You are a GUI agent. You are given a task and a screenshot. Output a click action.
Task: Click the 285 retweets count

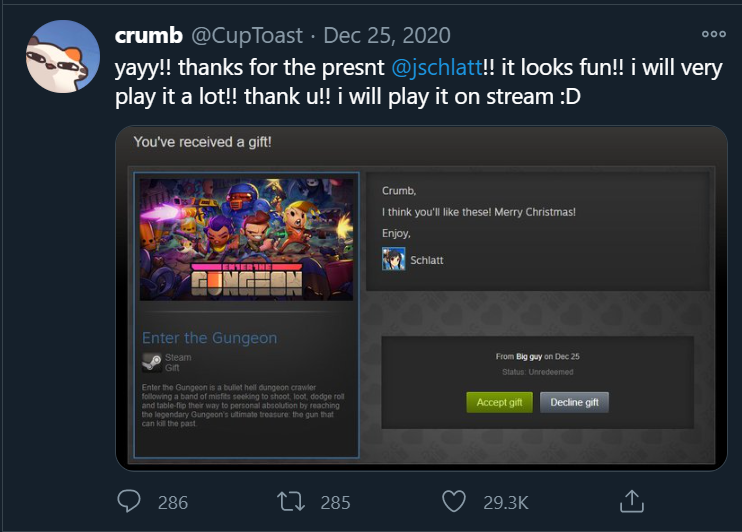click(x=335, y=503)
